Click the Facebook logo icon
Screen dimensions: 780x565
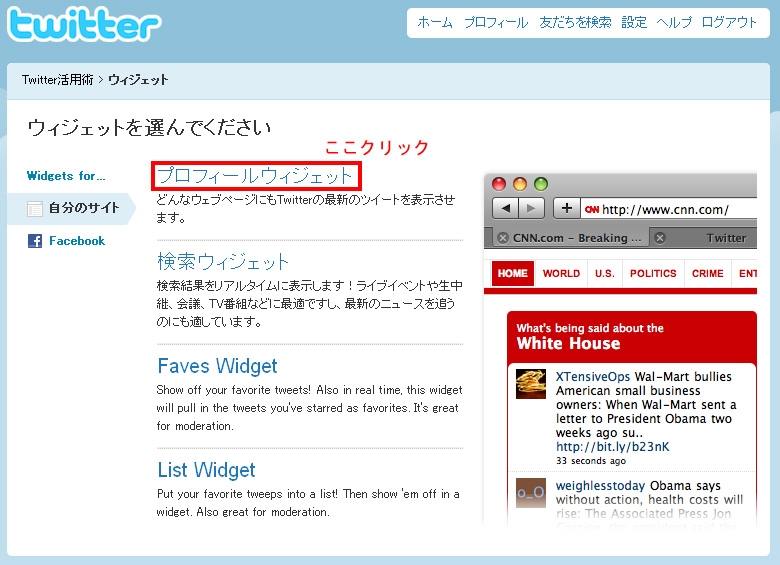click(35, 241)
